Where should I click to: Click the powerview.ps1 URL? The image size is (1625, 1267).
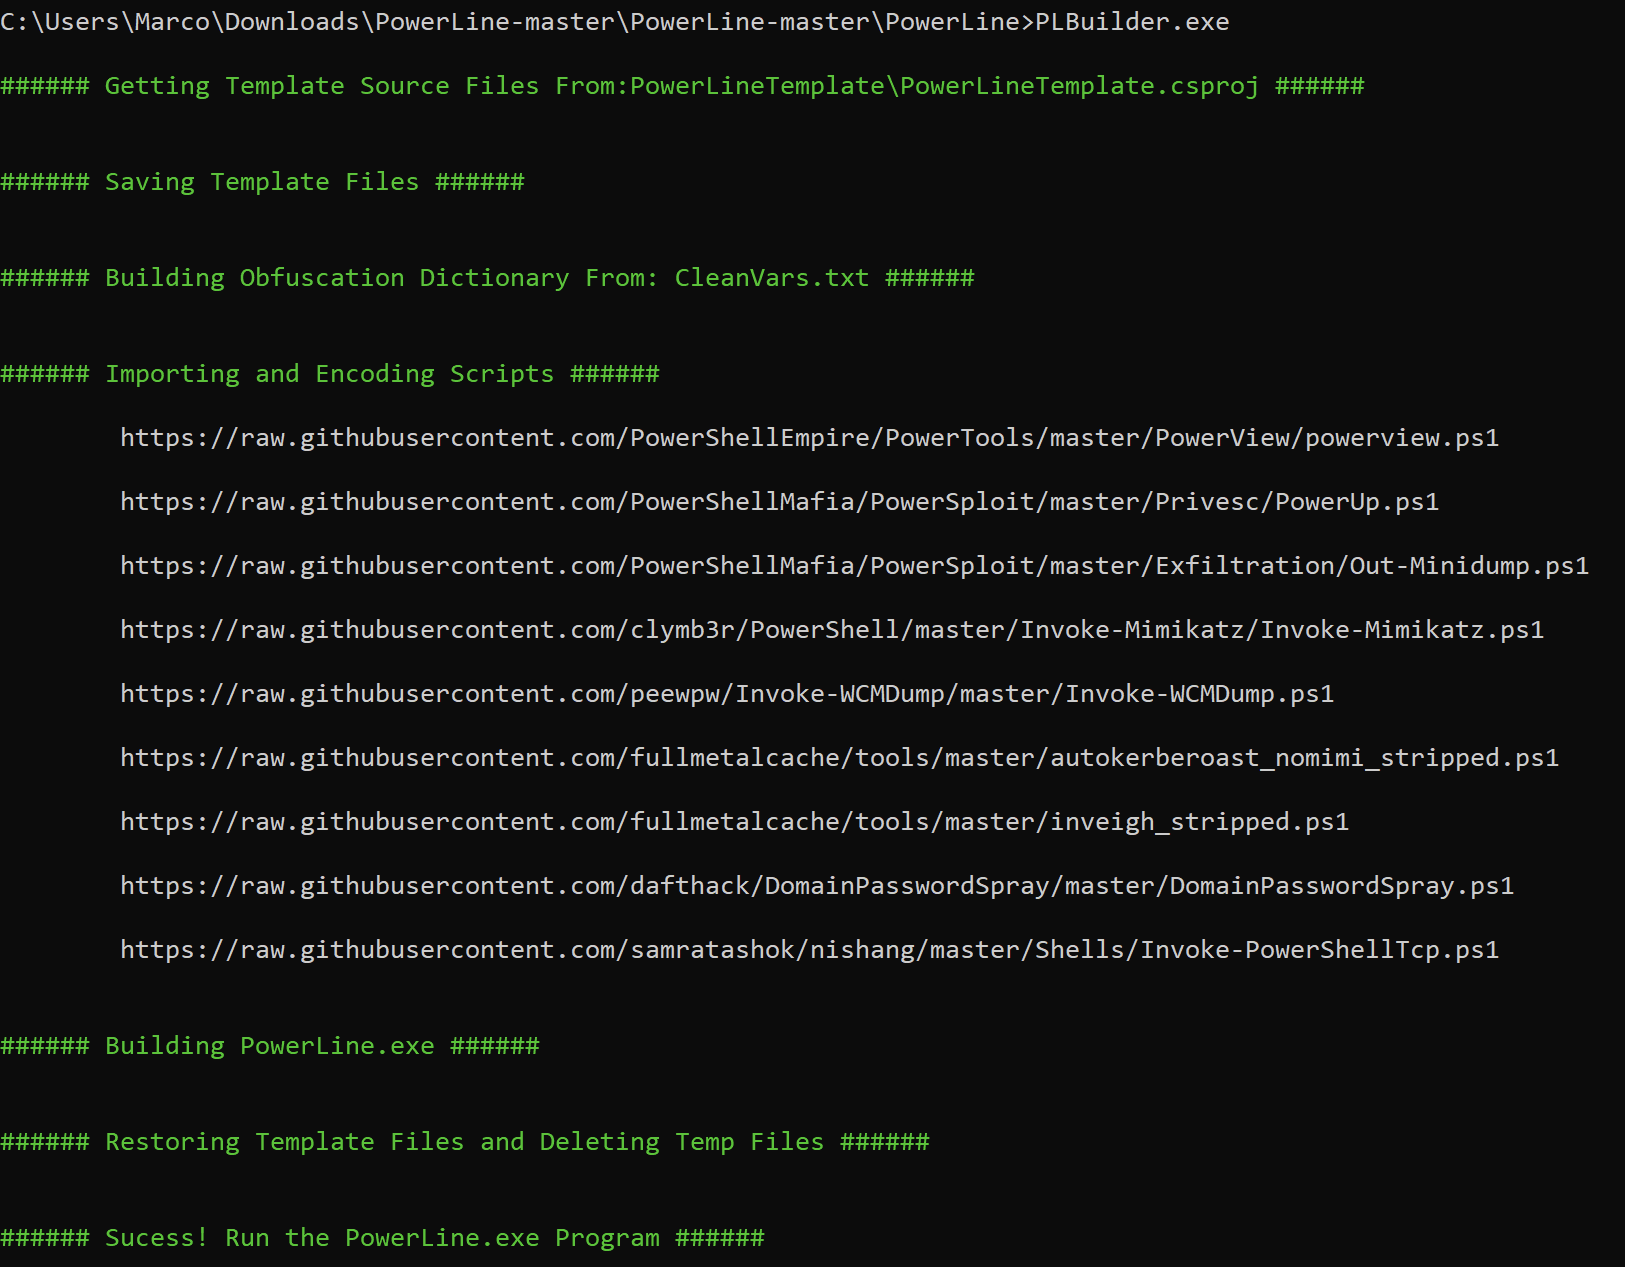coord(810,438)
